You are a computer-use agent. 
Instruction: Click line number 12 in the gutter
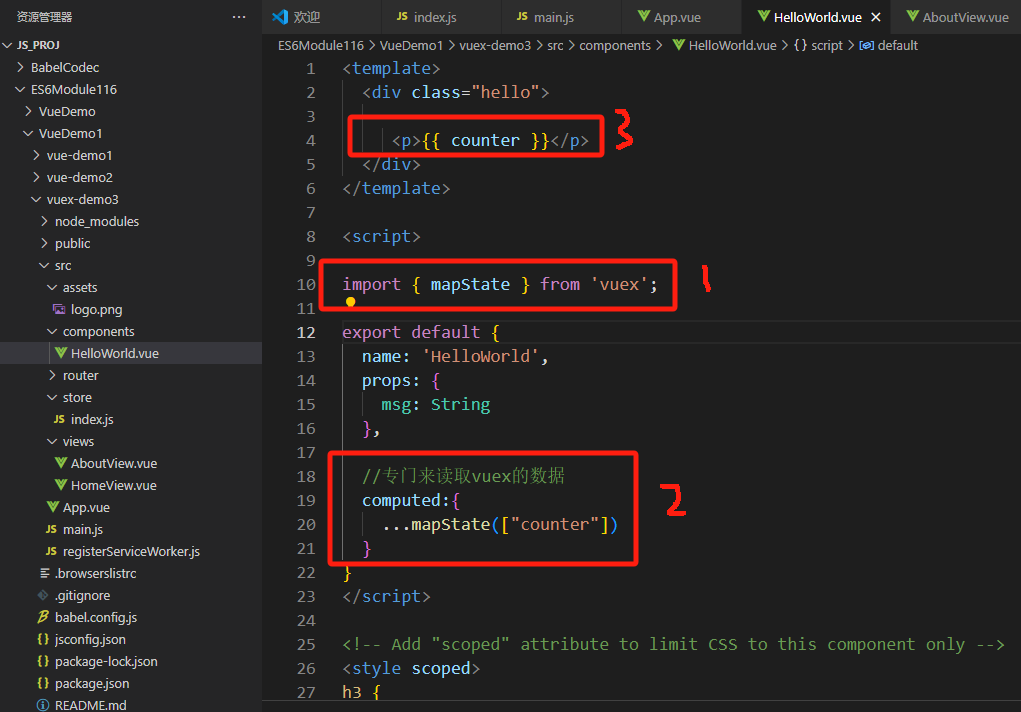coord(306,332)
